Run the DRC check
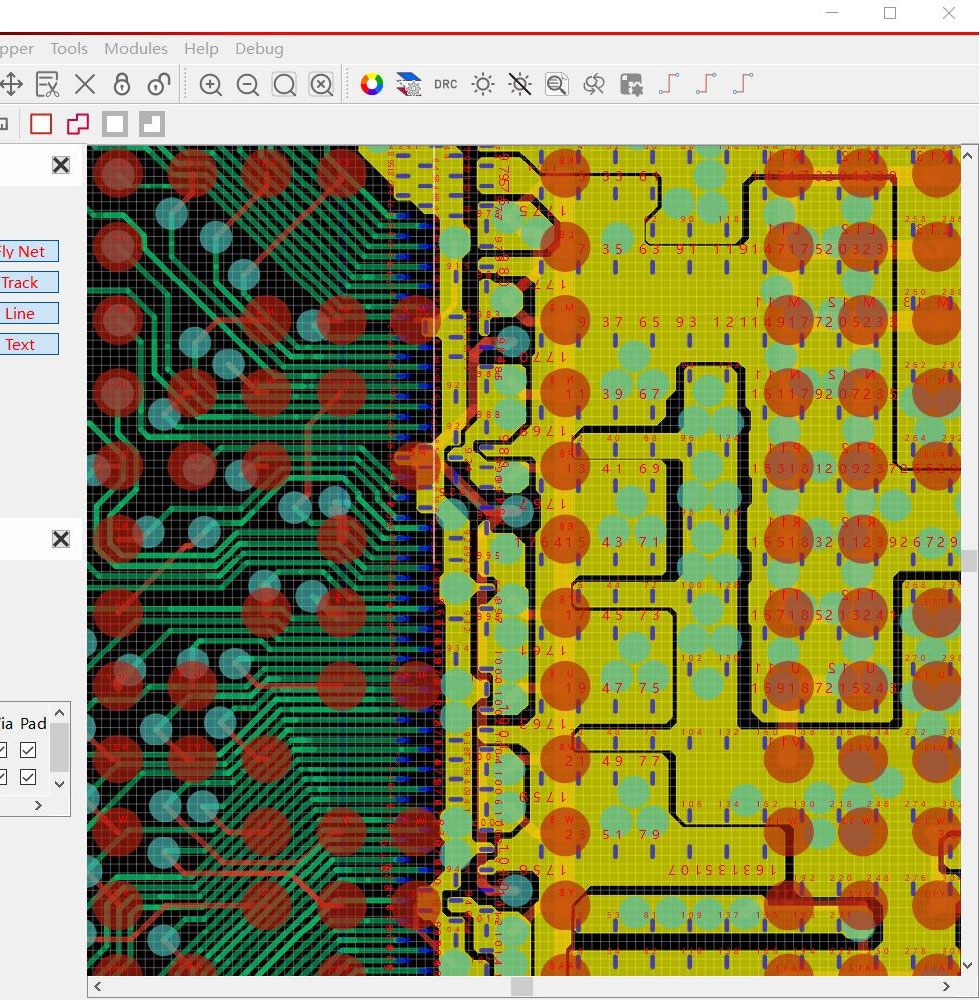The width and height of the screenshot is (980, 1000). click(446, 84)
